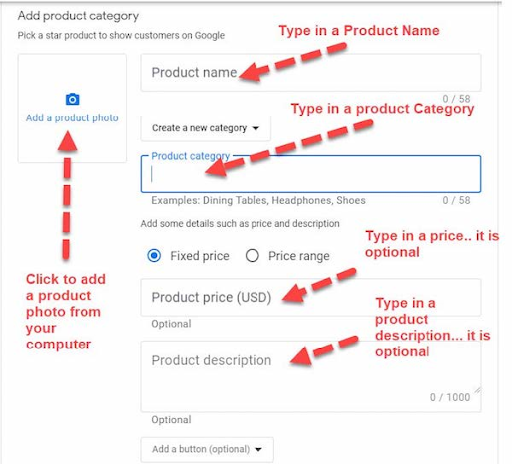Click the "0 / 1000" description character counter
512x464 pixels.
point(450,397)
